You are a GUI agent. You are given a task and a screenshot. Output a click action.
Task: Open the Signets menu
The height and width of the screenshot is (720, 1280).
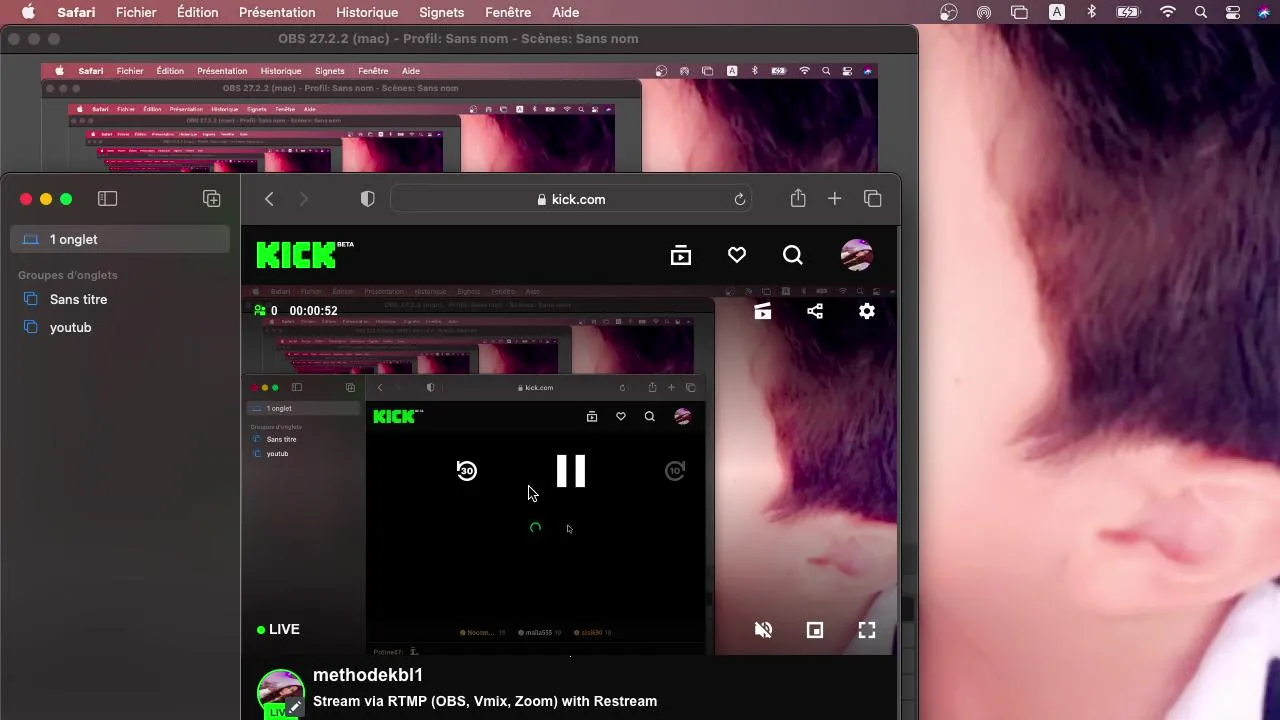coord(441,12)
